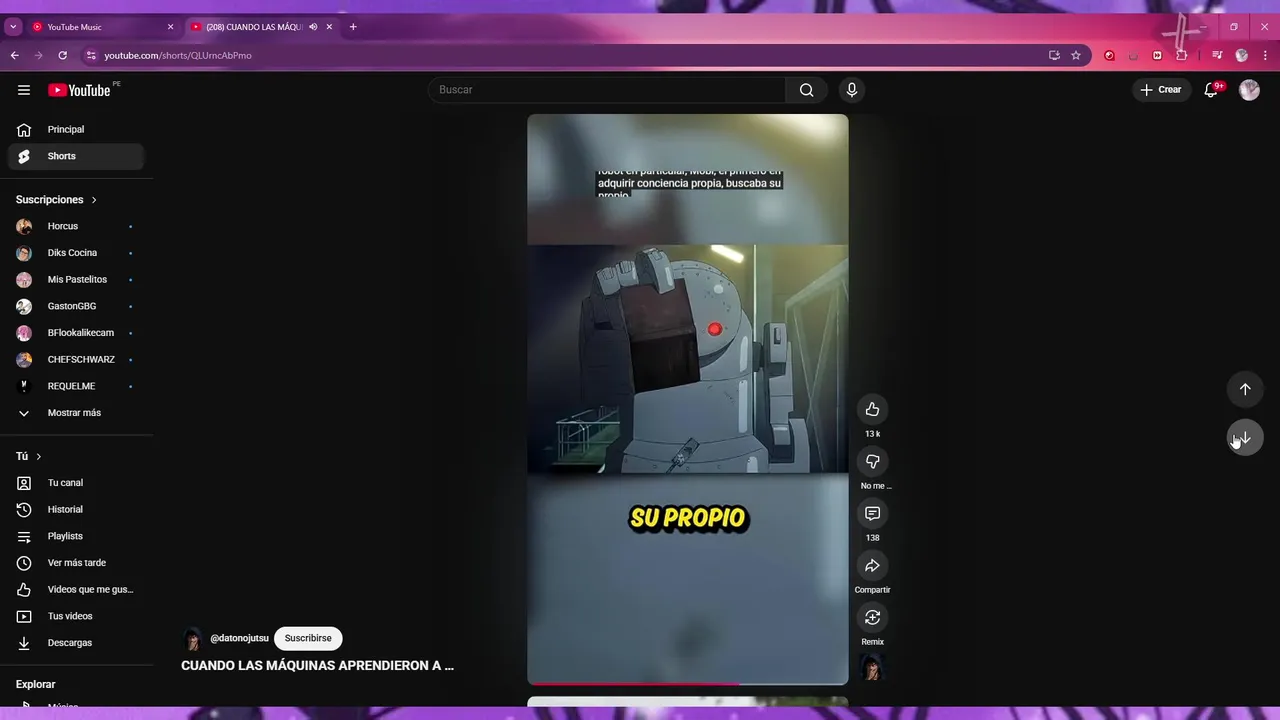Open Mis Pastelitos channel

[76, 279]
